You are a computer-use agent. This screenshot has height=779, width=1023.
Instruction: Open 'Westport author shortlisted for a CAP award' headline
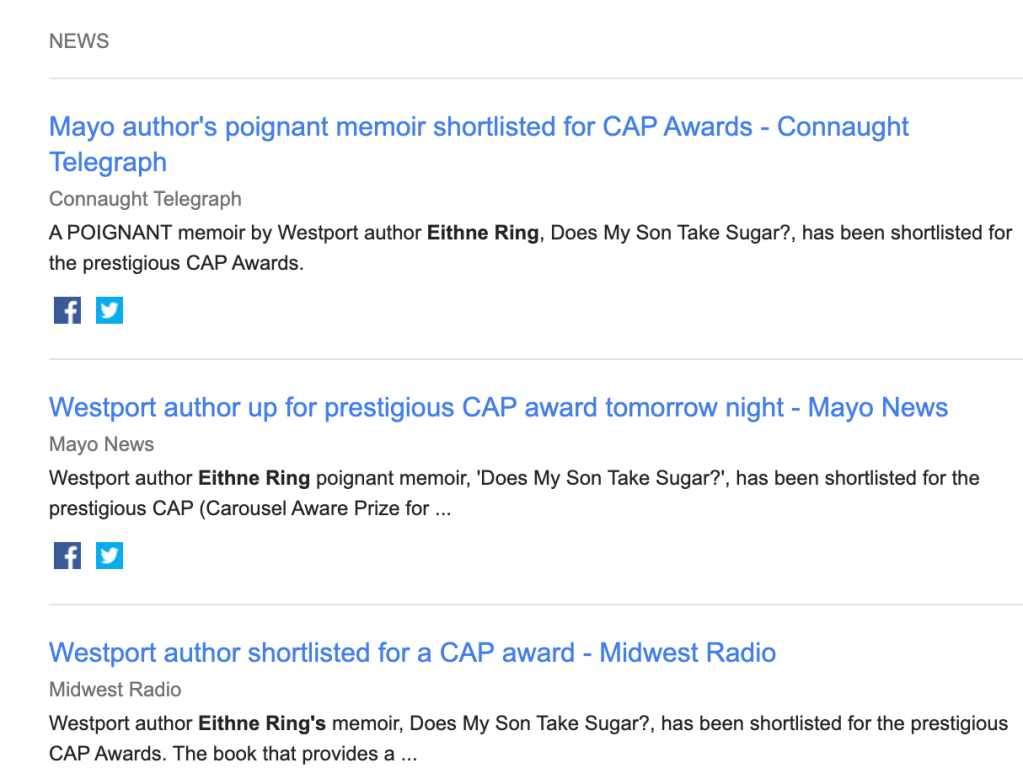412,653
